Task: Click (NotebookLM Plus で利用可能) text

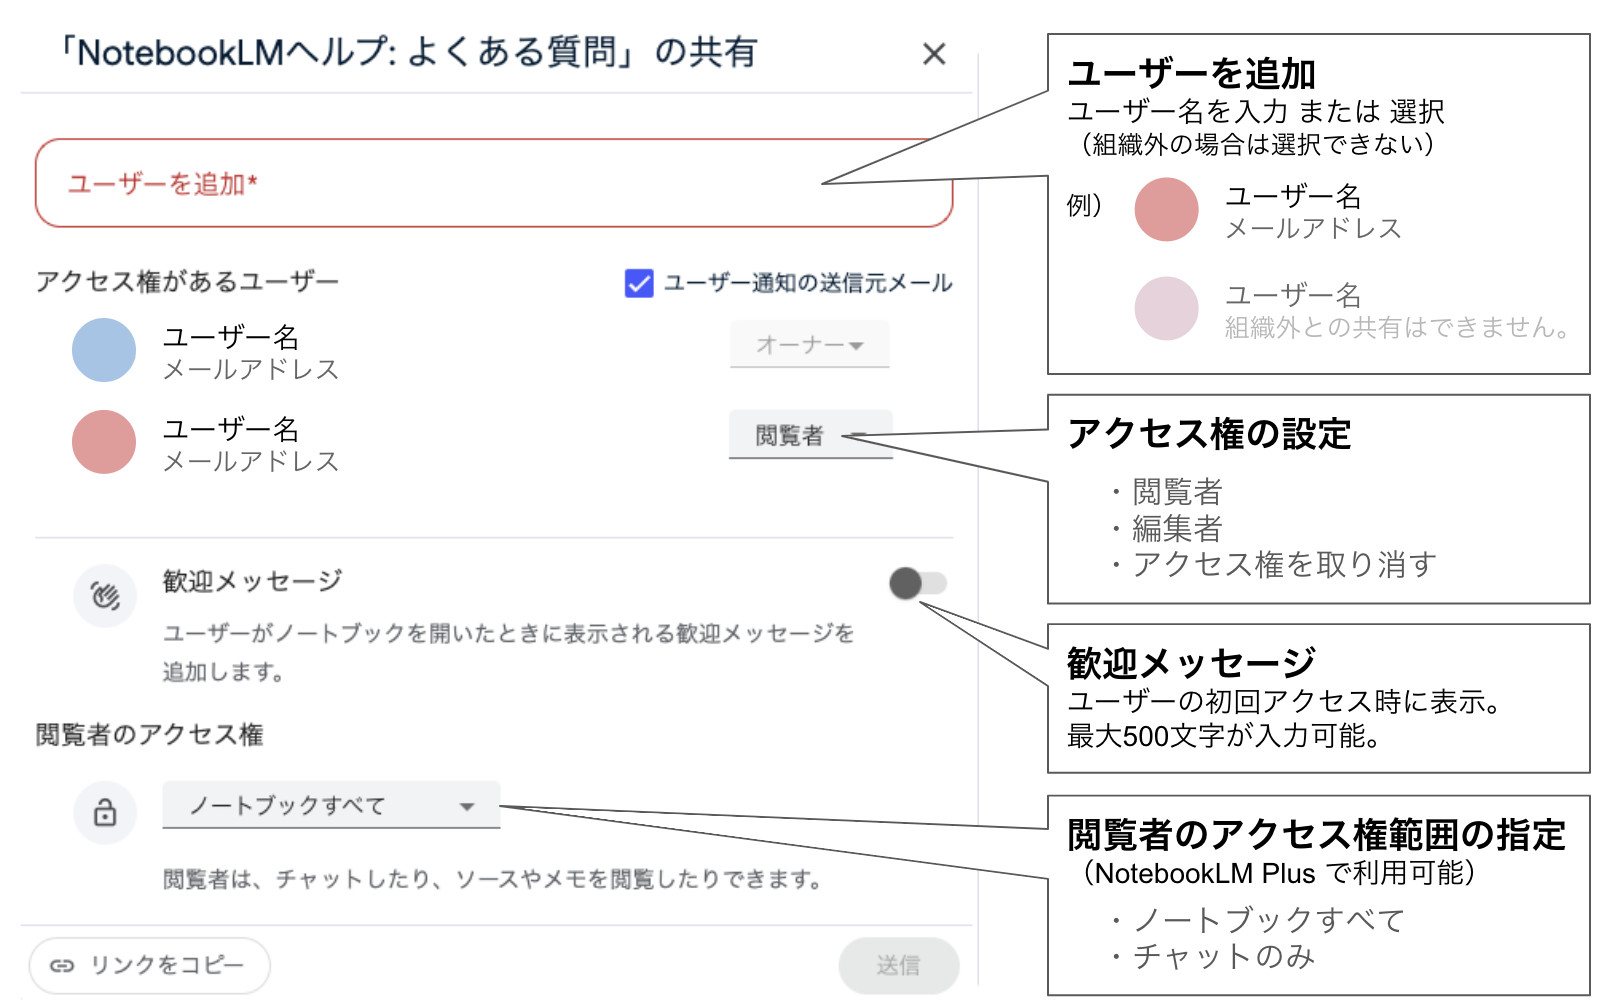Action: pos(1278,873)
